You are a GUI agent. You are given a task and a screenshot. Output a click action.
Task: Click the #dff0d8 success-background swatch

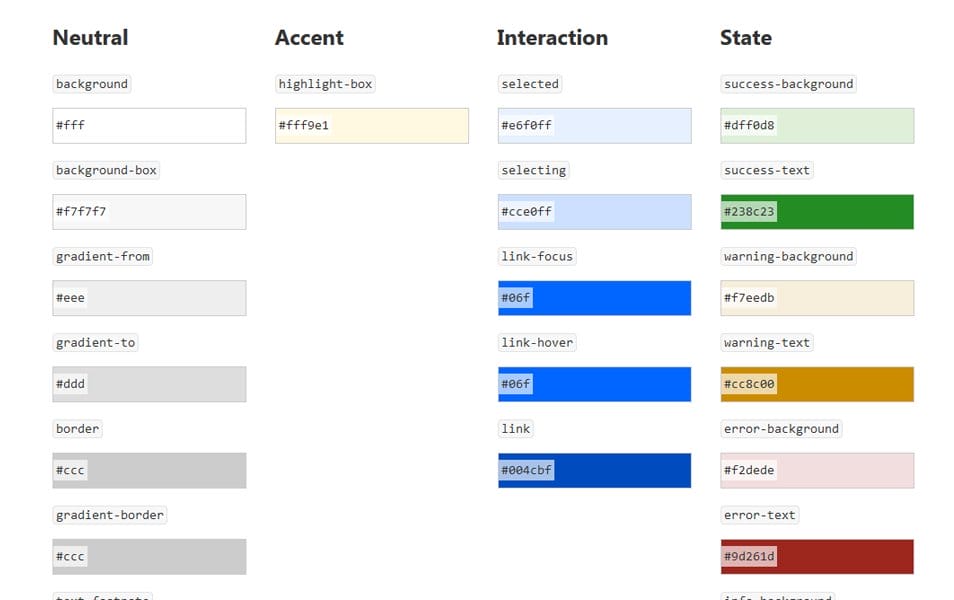coord(817,126)
